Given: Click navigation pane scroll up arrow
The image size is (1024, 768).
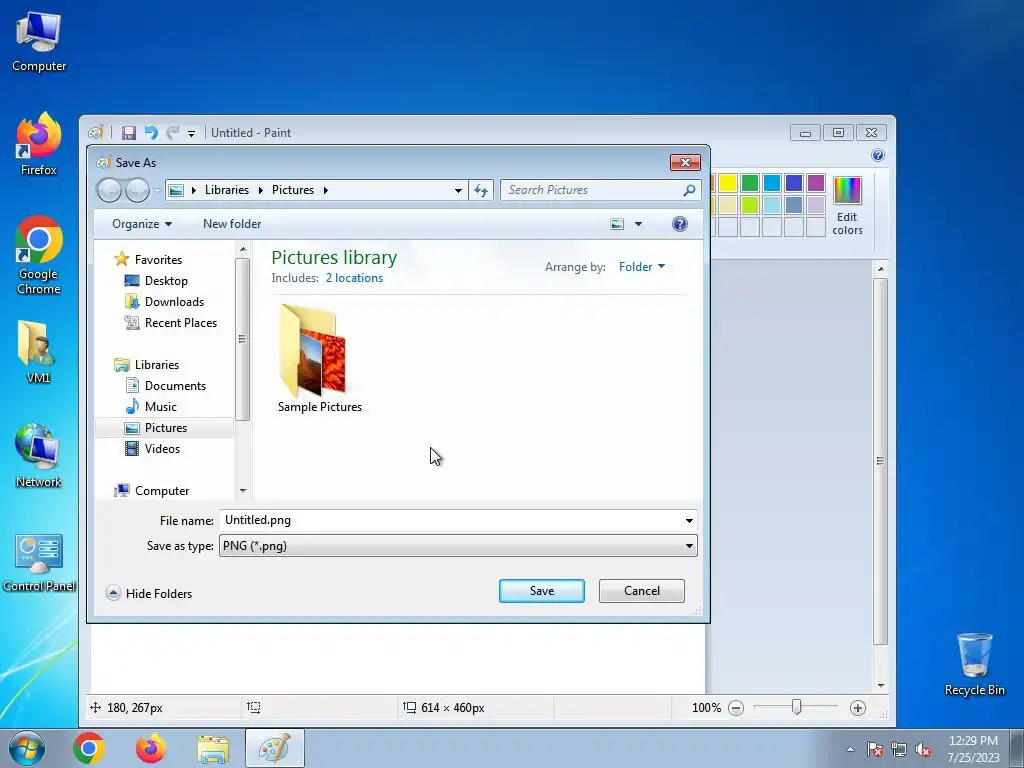Looking at the screenshot, I should point(243,249).
